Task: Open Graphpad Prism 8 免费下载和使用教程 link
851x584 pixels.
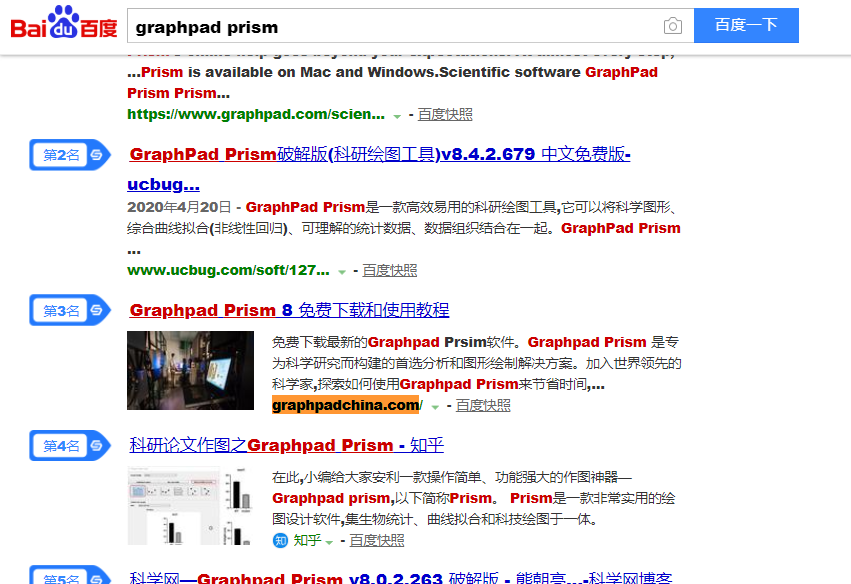Action: coord(289,310)
